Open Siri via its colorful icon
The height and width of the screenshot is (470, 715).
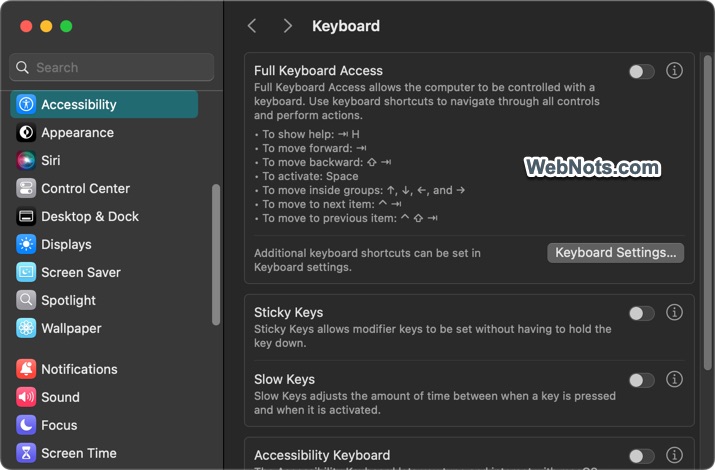point(26,160)
